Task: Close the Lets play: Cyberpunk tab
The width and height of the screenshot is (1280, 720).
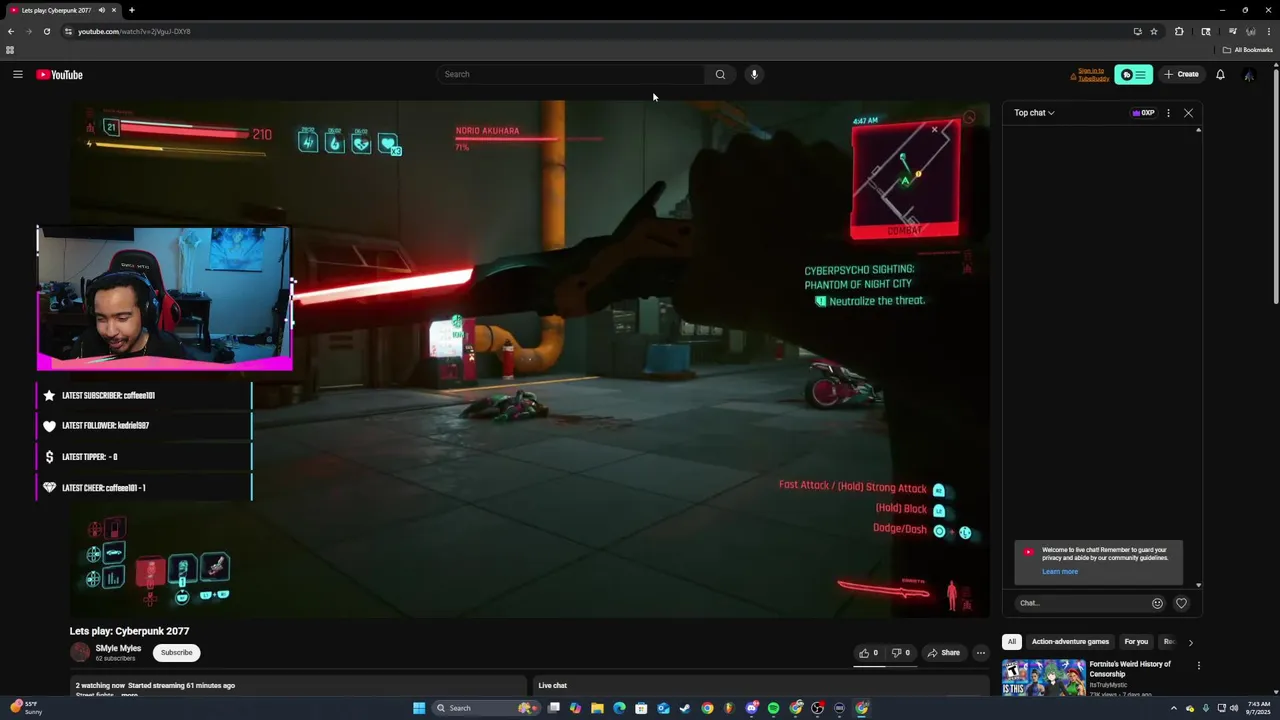Action: 114,10
